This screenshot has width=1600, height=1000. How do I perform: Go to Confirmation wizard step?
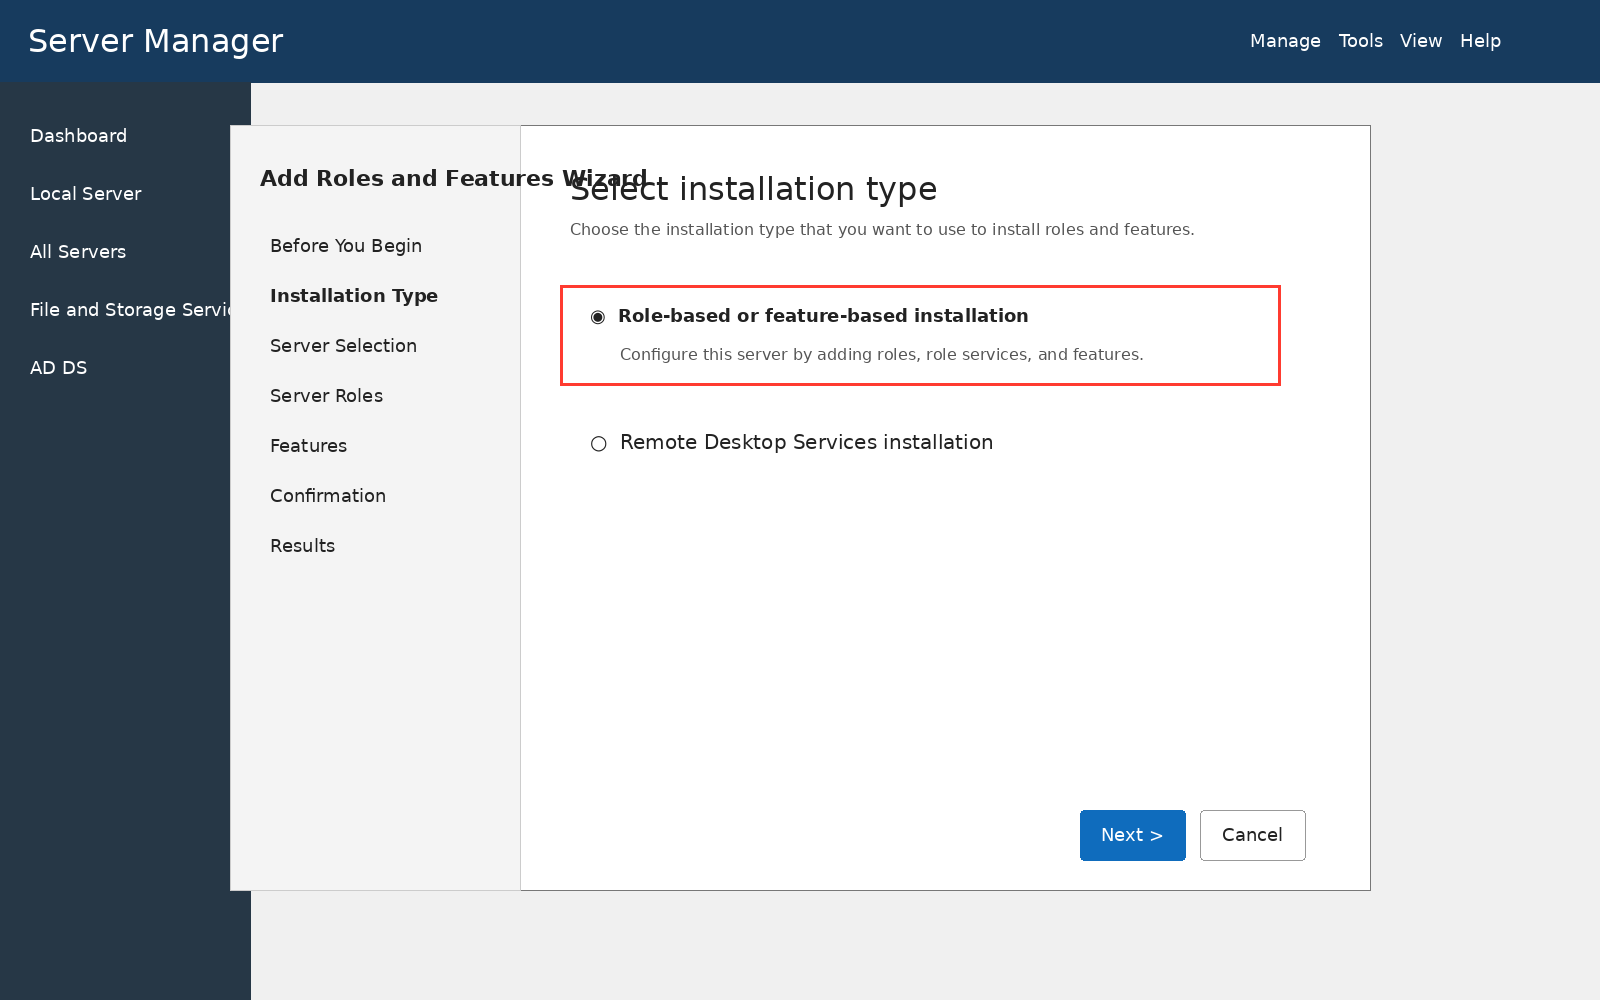coord(328,496)
